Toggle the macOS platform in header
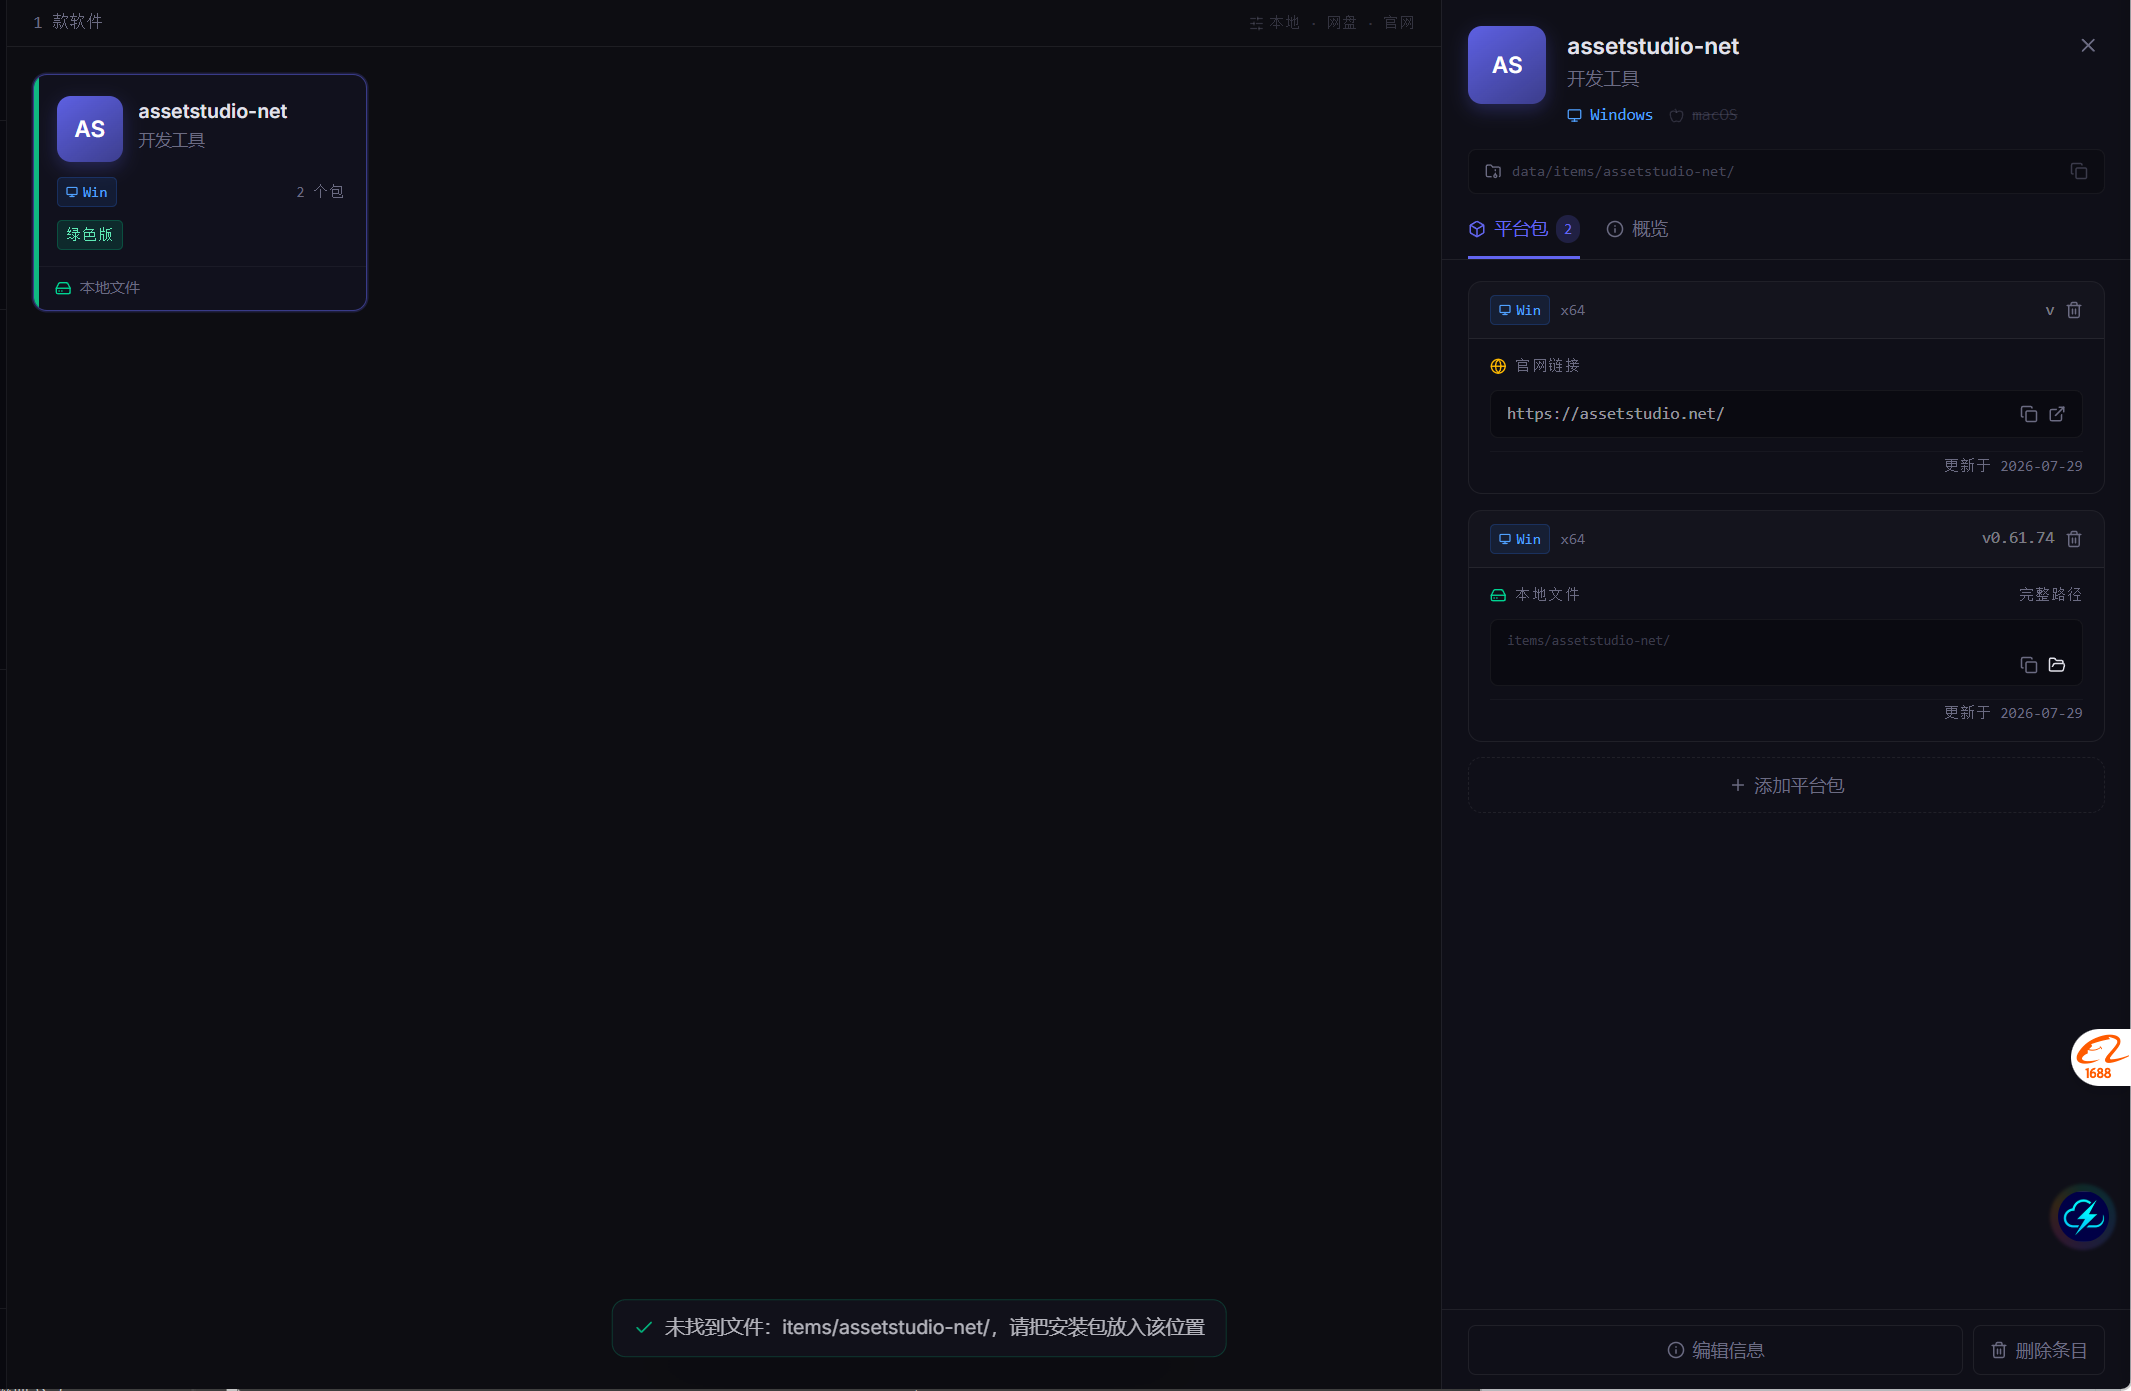 tap(1704, 115)
